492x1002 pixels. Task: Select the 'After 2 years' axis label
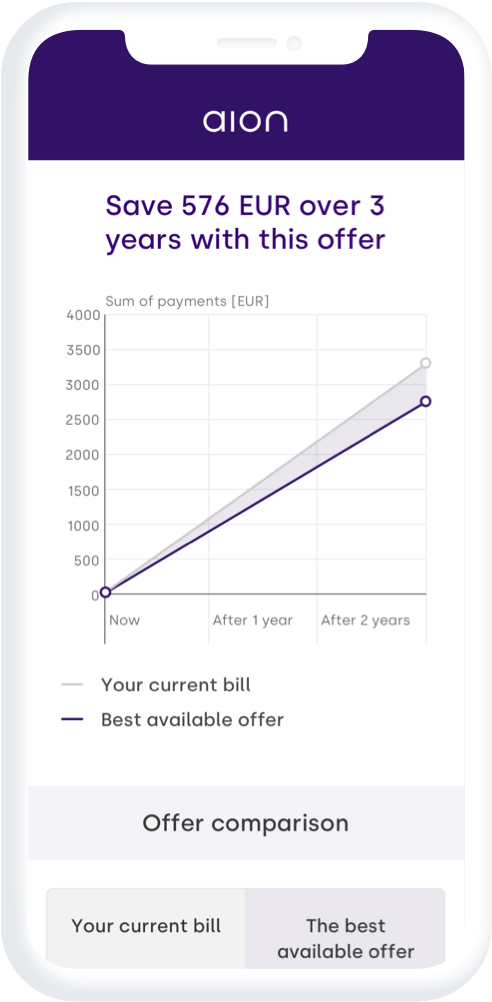tap(365, 620)
